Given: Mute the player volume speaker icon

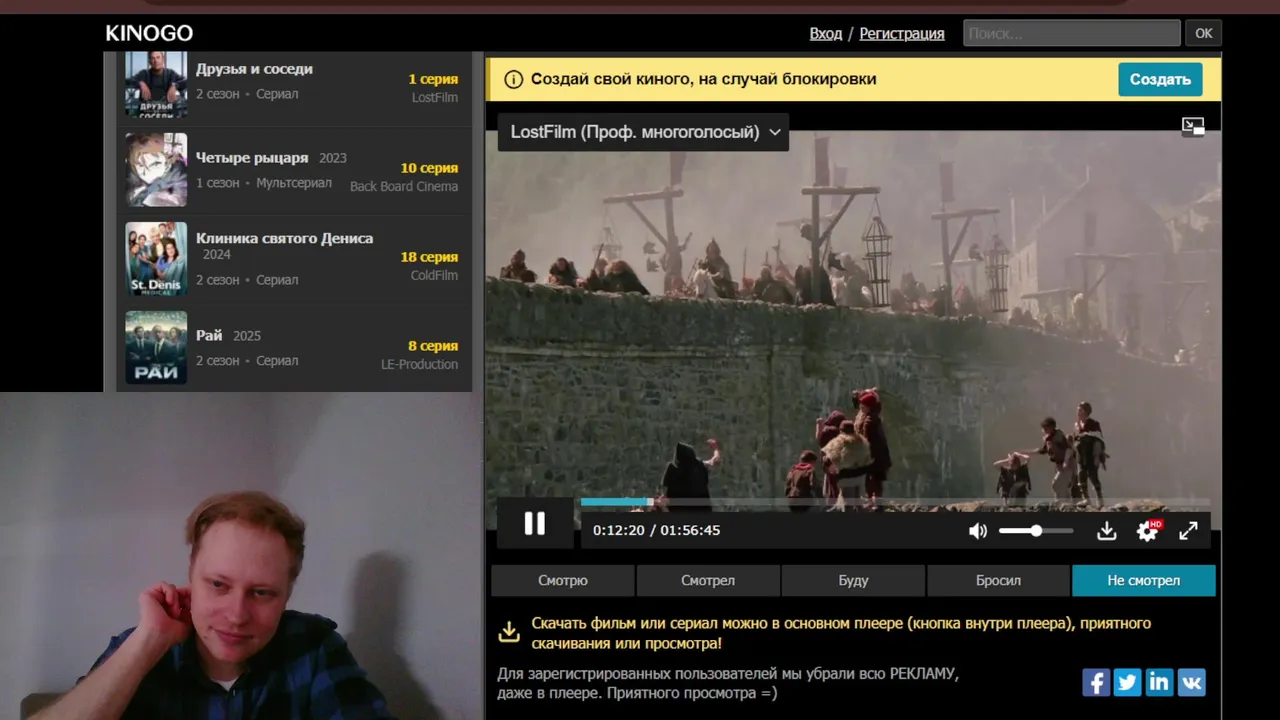Looking at the screenshot, I should click(978, 531).
